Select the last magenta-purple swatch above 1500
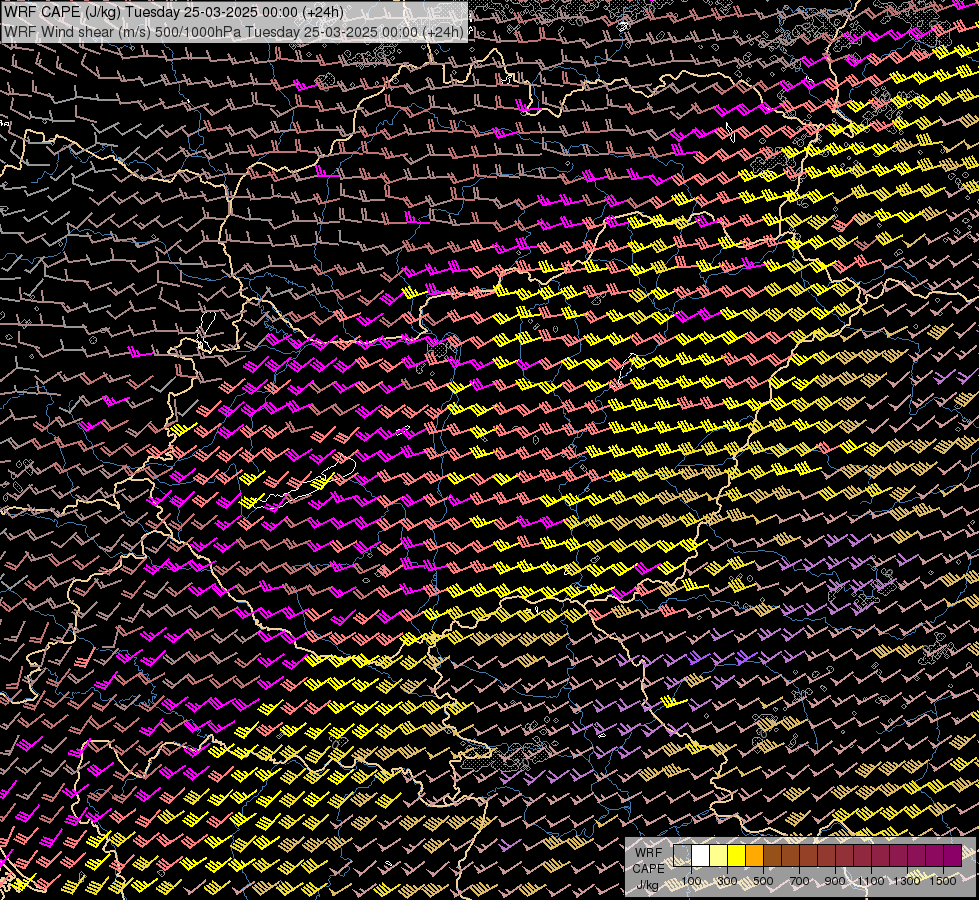Image resolution: width=979 pixels, height=900 pixels. coord(952,856)
